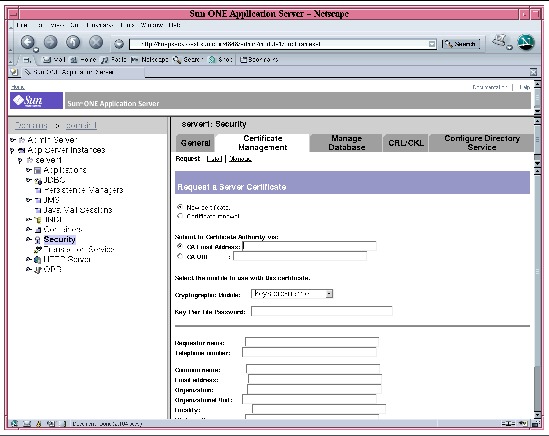Viewport: 549px width, 436px height.
Task: Open the General tab
Action: pos(195,143)
